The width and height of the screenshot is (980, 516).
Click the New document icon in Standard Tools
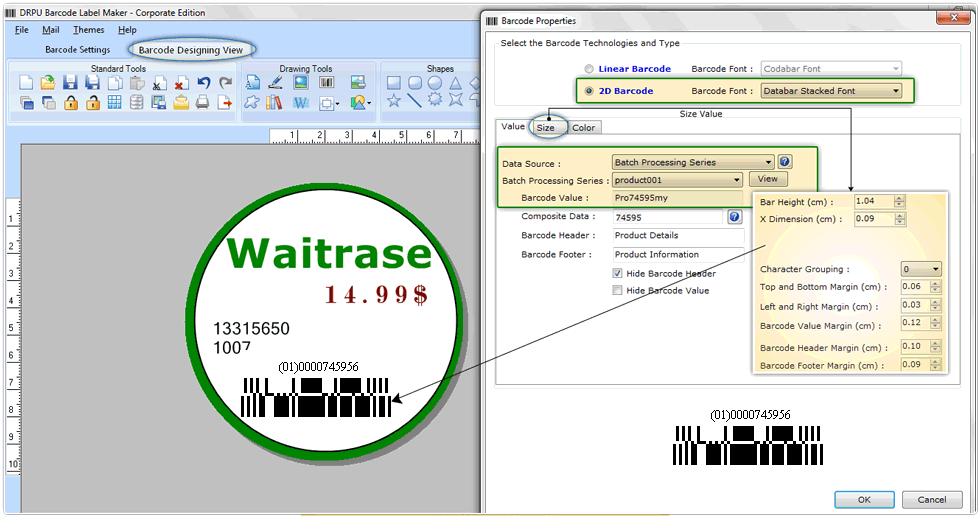click(26, 83)
